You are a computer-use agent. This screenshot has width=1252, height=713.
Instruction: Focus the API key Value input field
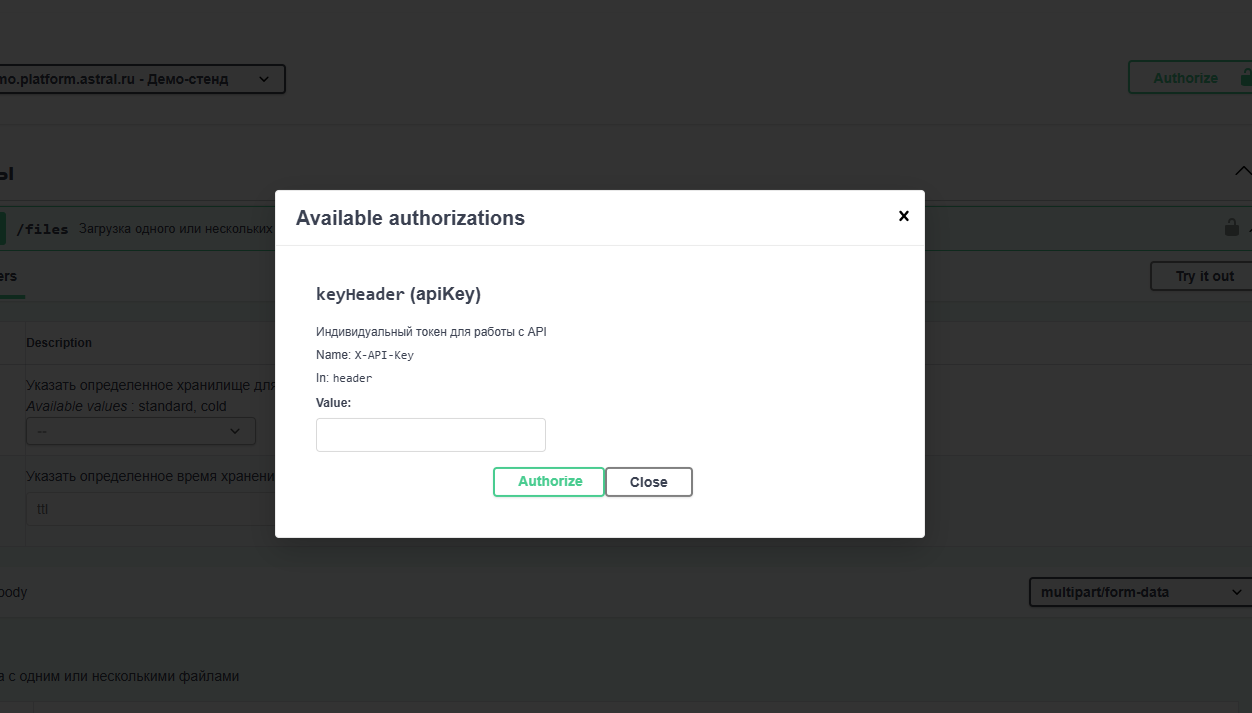click(431, 435)
